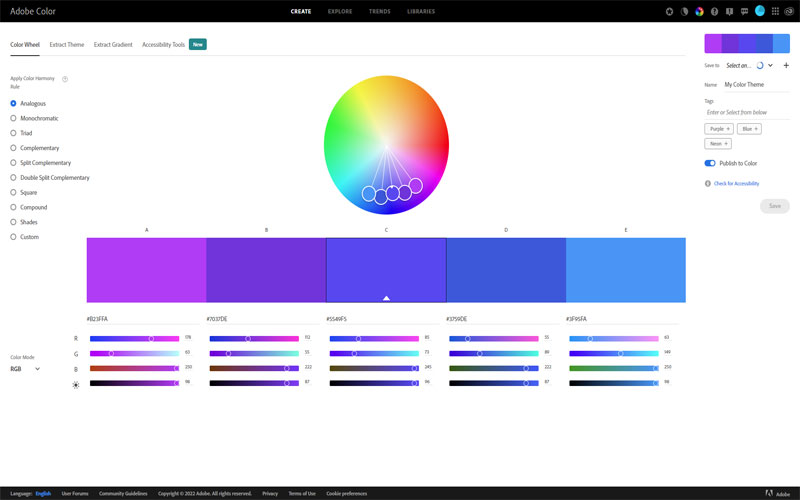Click the brightness slider for color E
800x500 pixels.
click(x=614, y=383)
